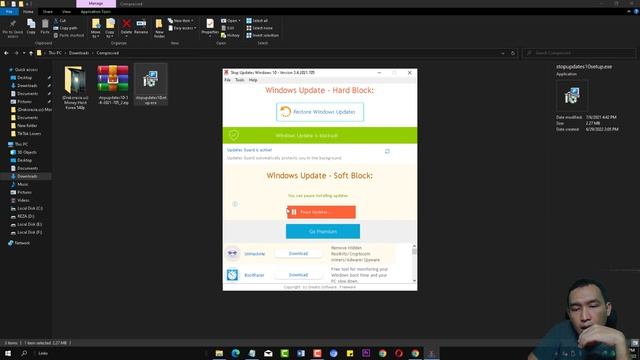The height and width of the screenshot is (360, 640).
Task: Click the Explorer Back arrow
Action: 6,53
